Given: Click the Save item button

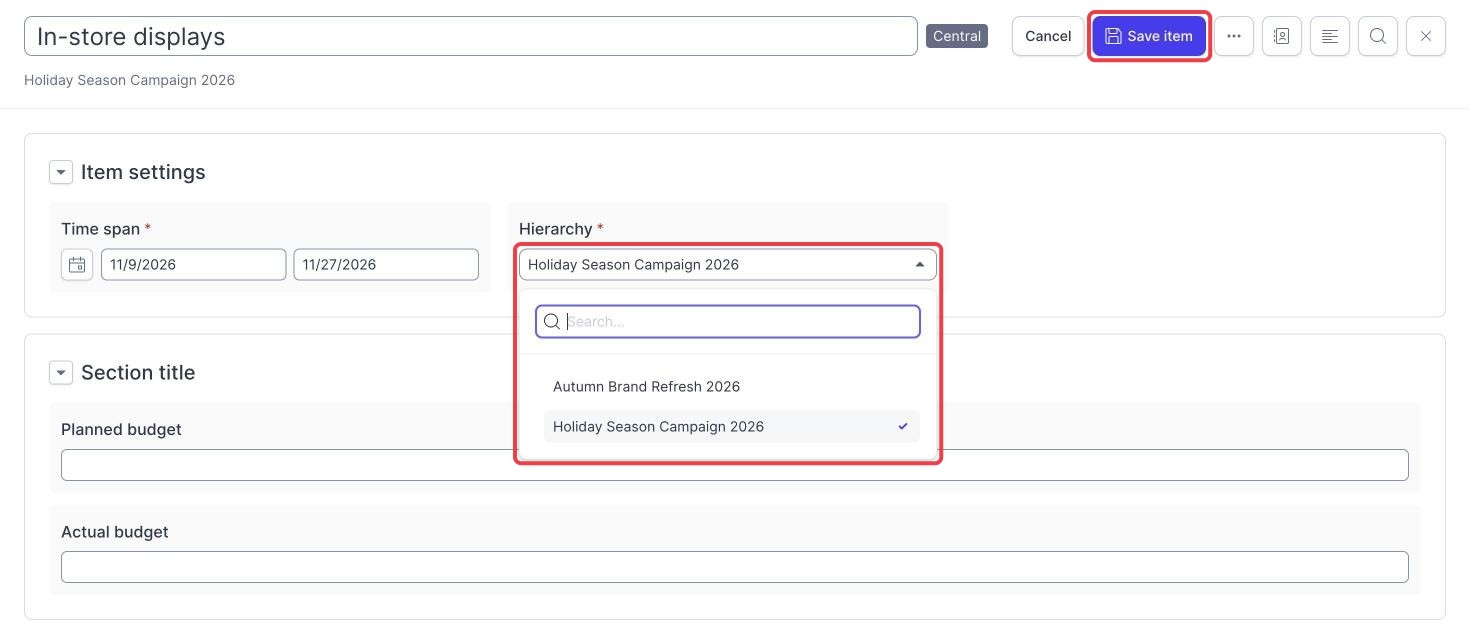Looking at the screenshot, I should [x=1149, y=36].
